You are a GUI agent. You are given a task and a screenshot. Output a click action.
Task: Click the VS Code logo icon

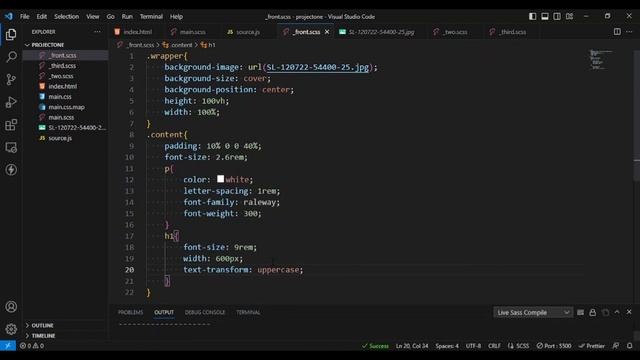(9, 16)
